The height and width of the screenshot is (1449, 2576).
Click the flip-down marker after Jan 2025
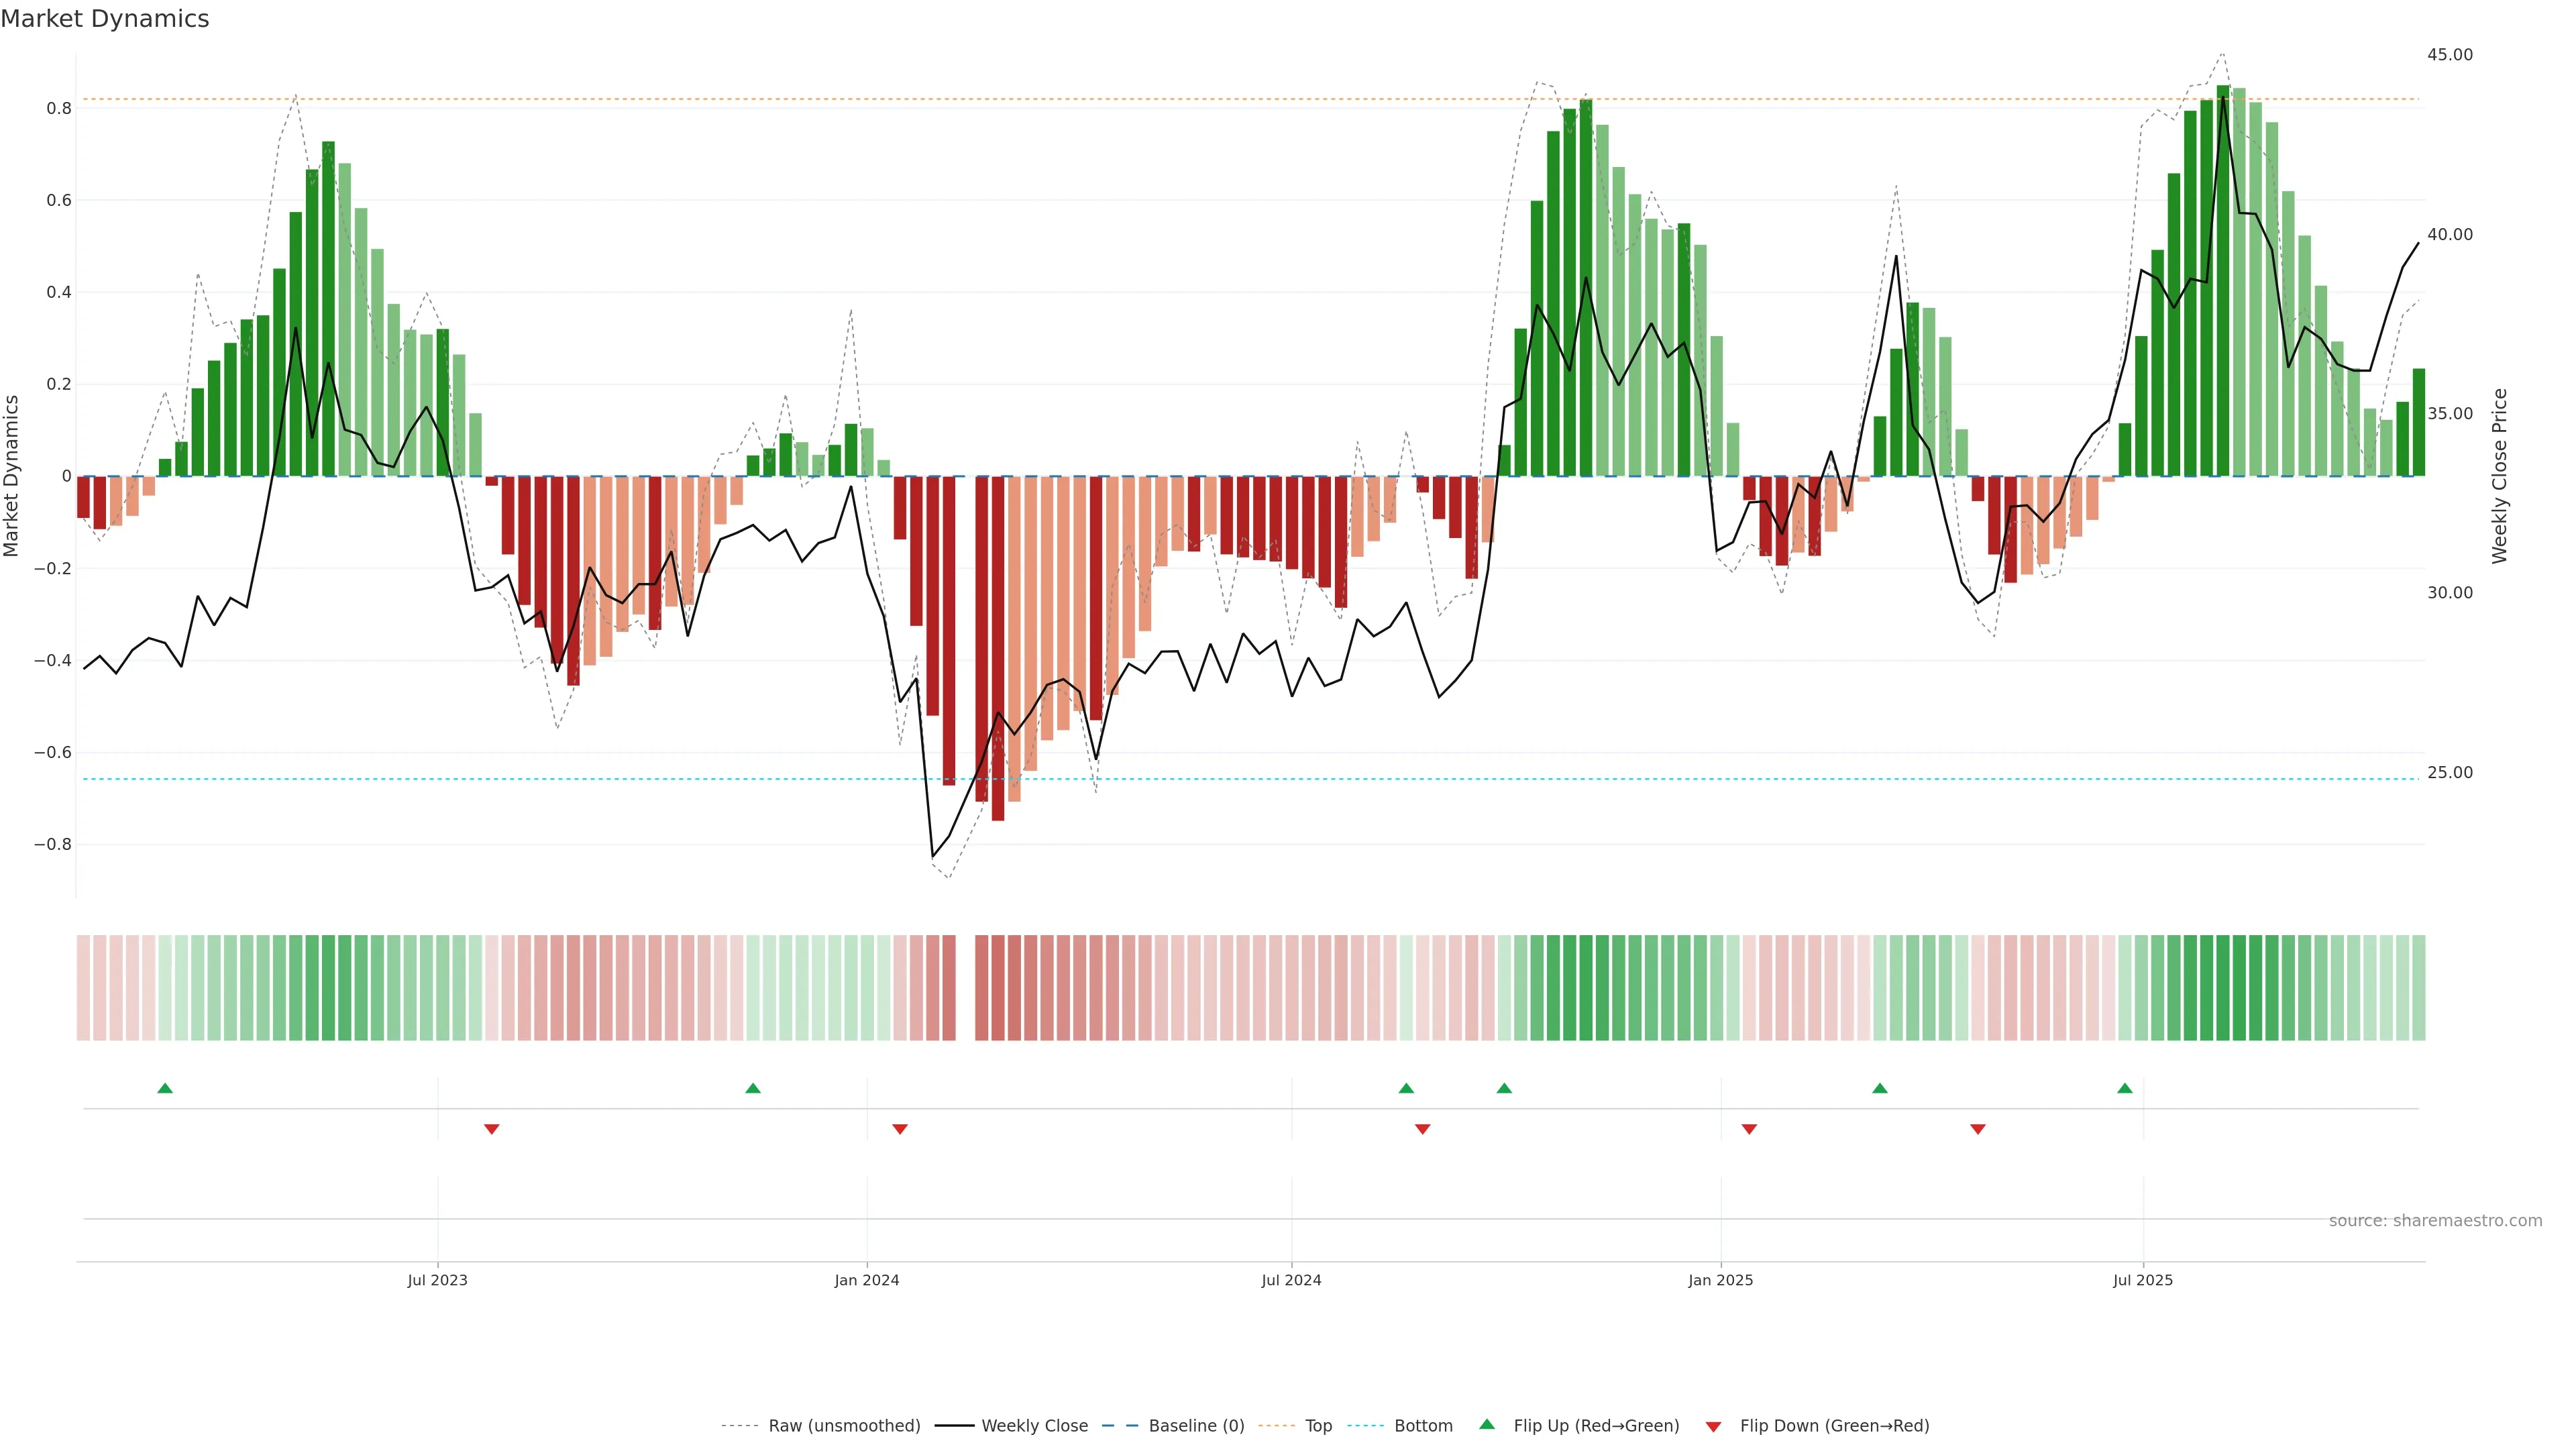pyautogui.click(x=1749, y=1129)
